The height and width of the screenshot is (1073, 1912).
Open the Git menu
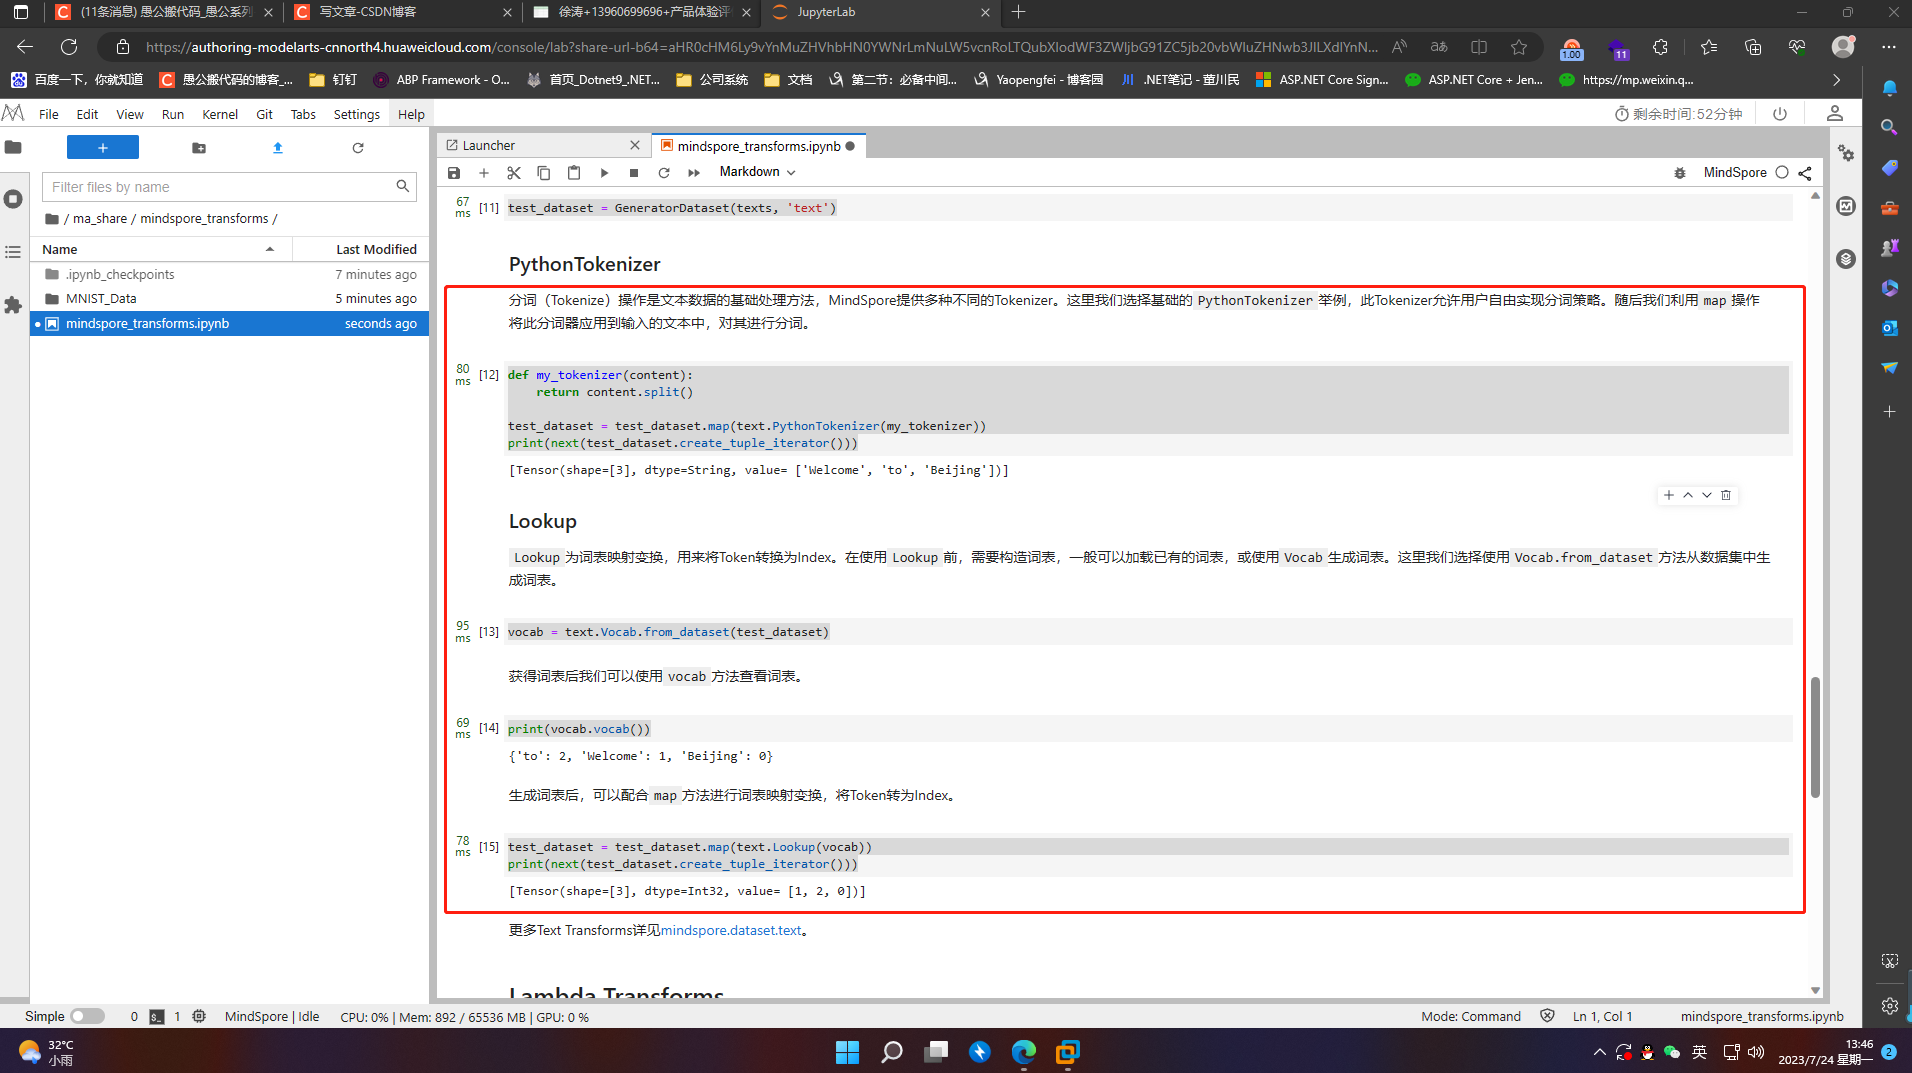pos(264,114)
